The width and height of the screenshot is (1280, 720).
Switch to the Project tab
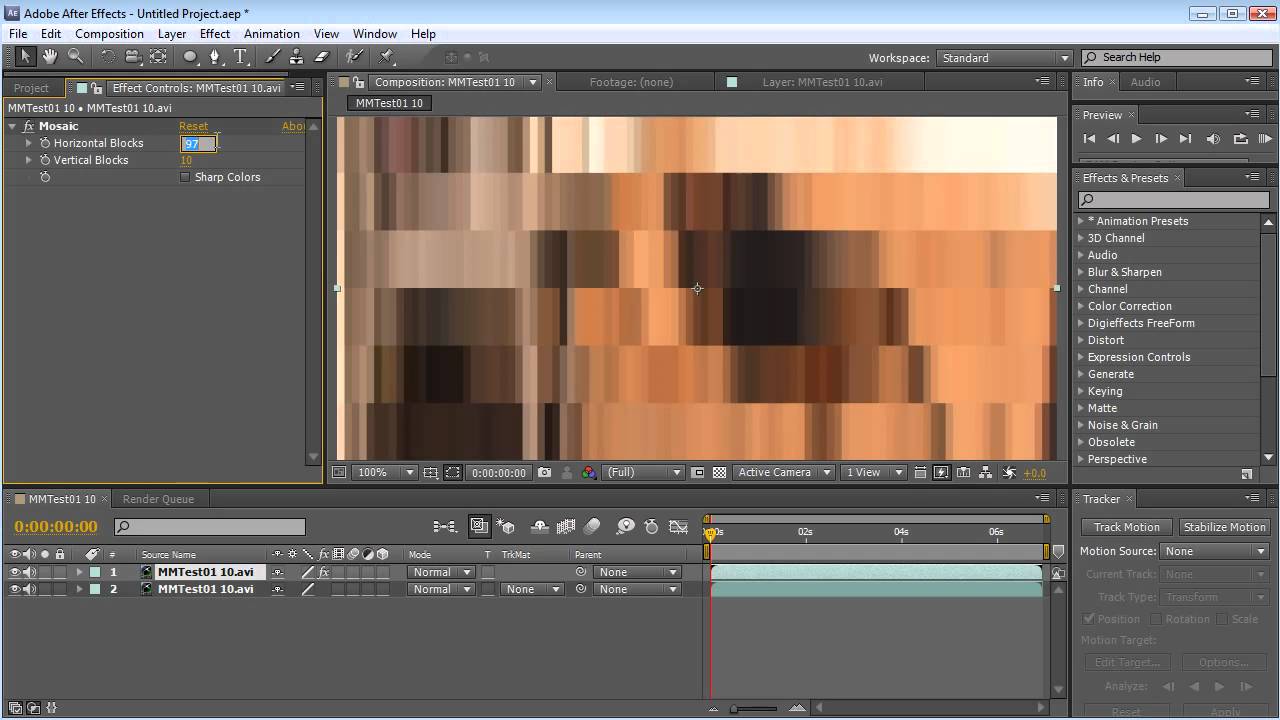[31, 88]
